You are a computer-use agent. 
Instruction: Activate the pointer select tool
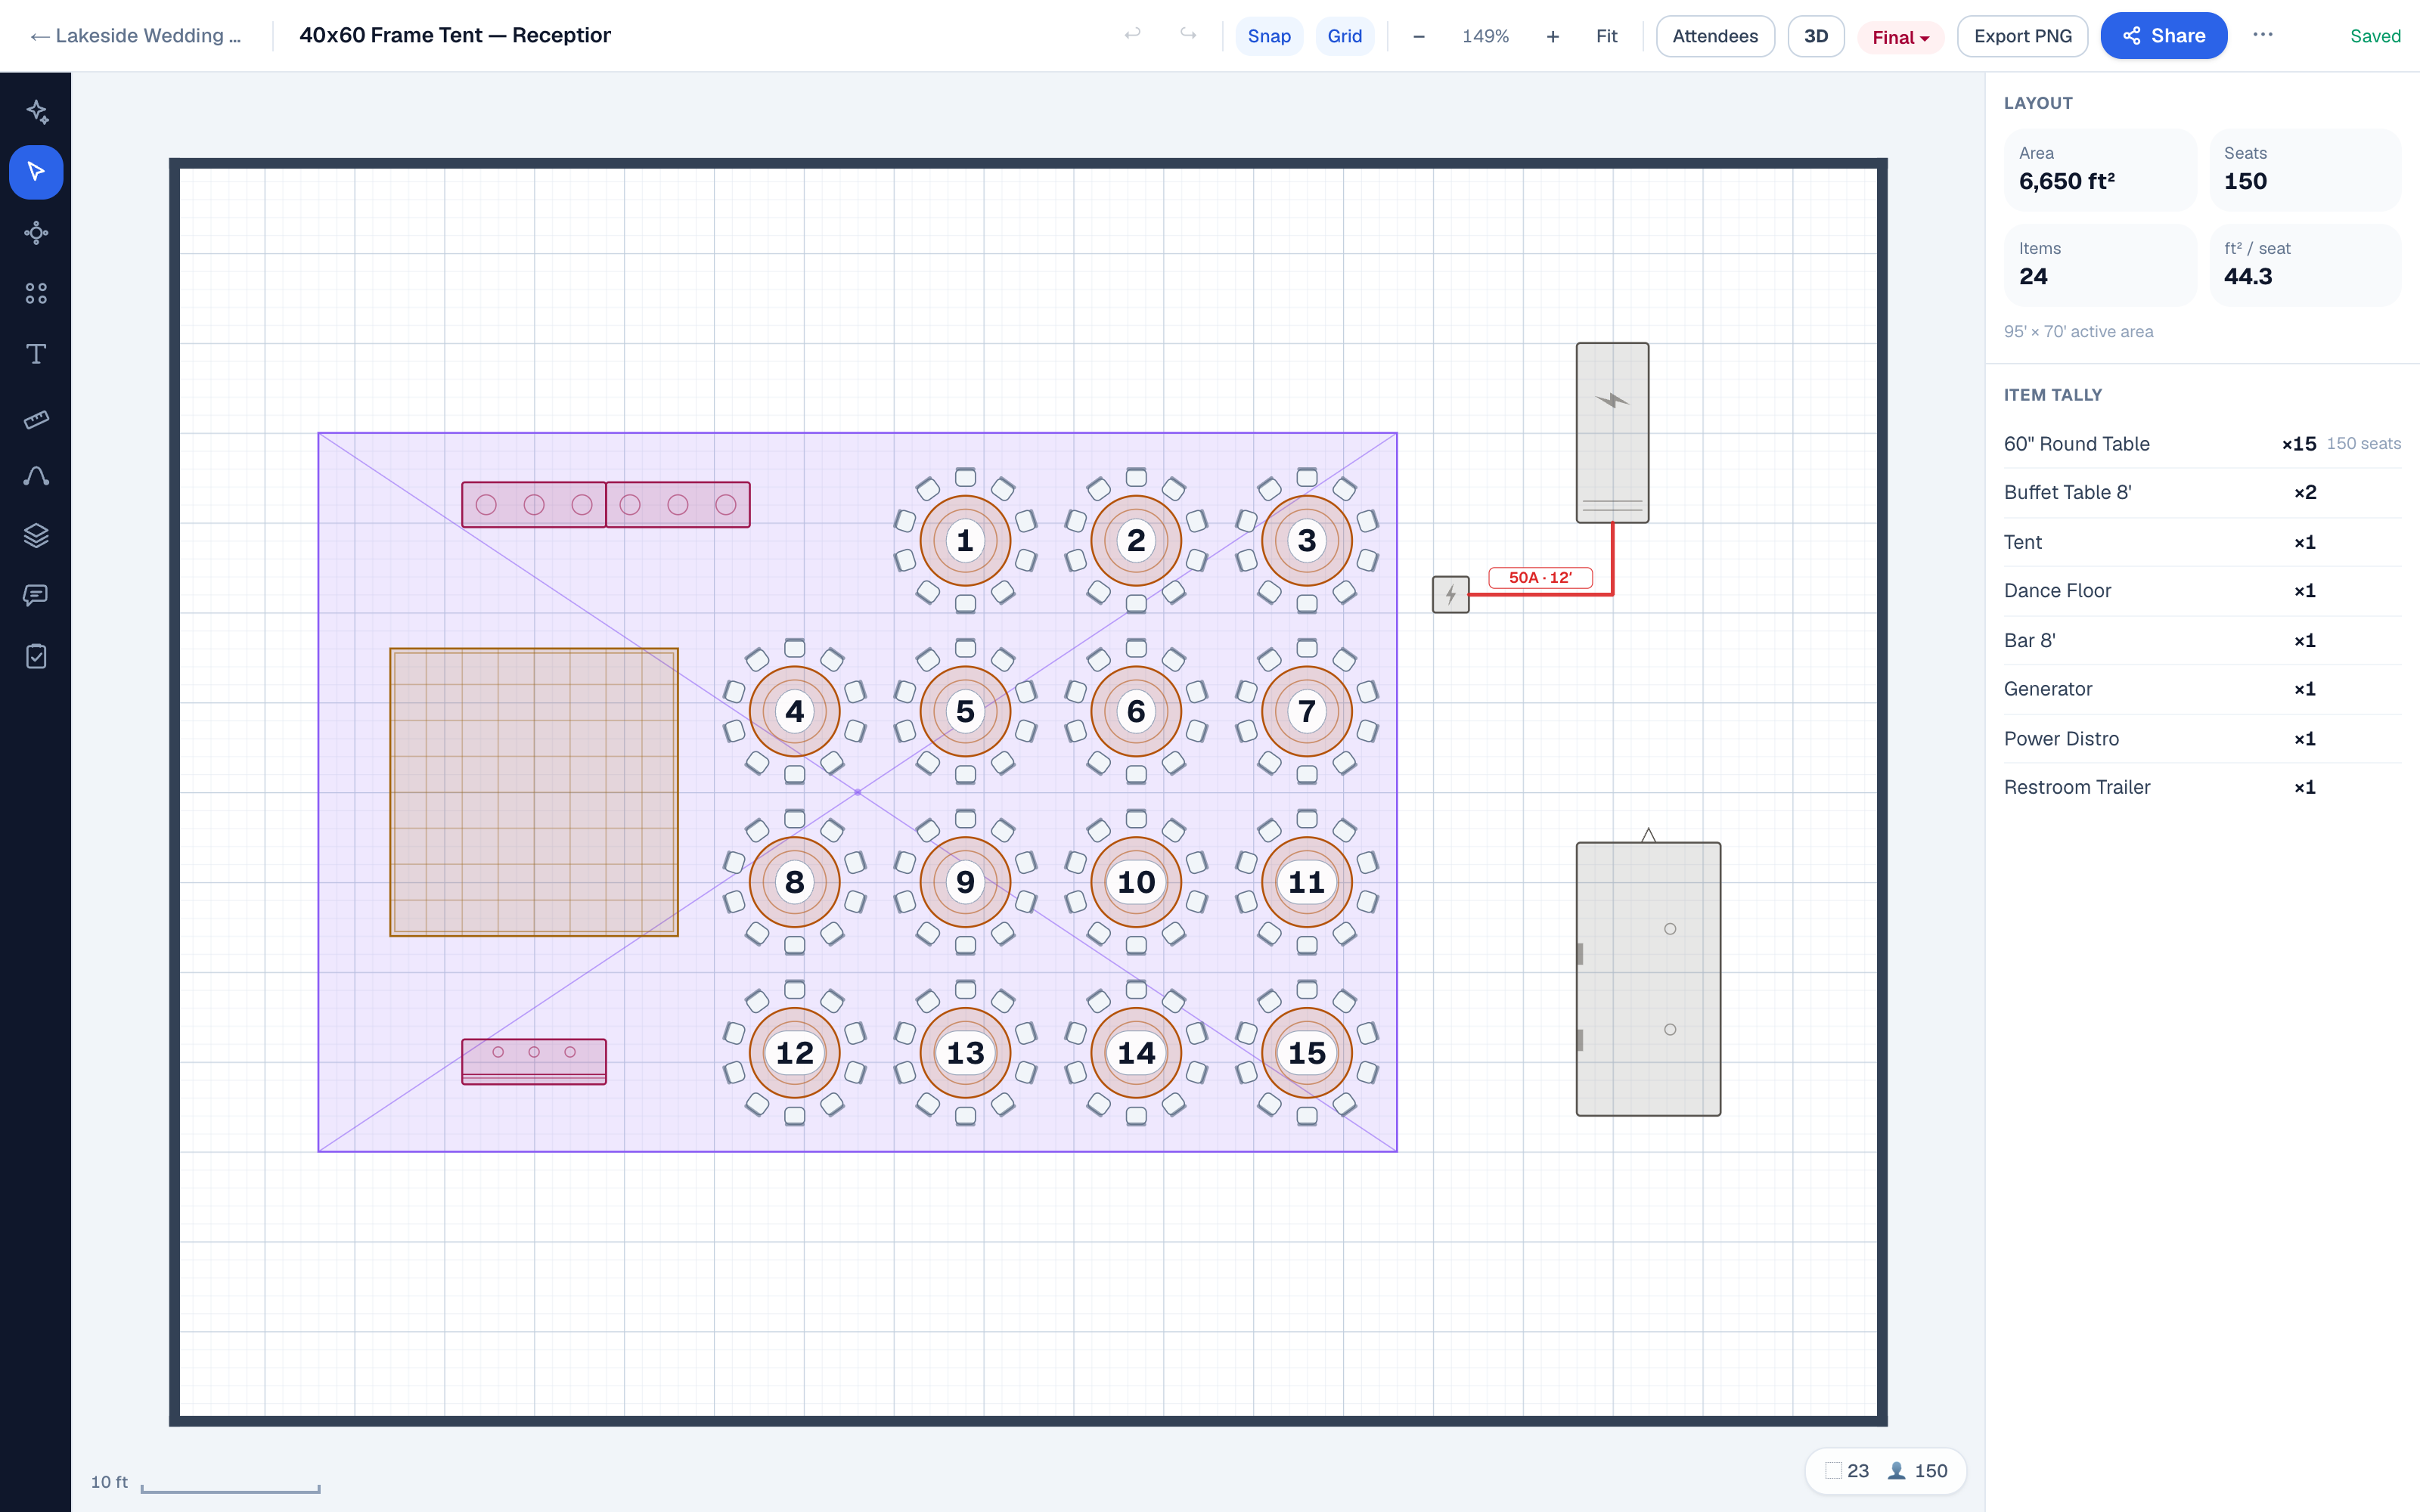point(36,172)
